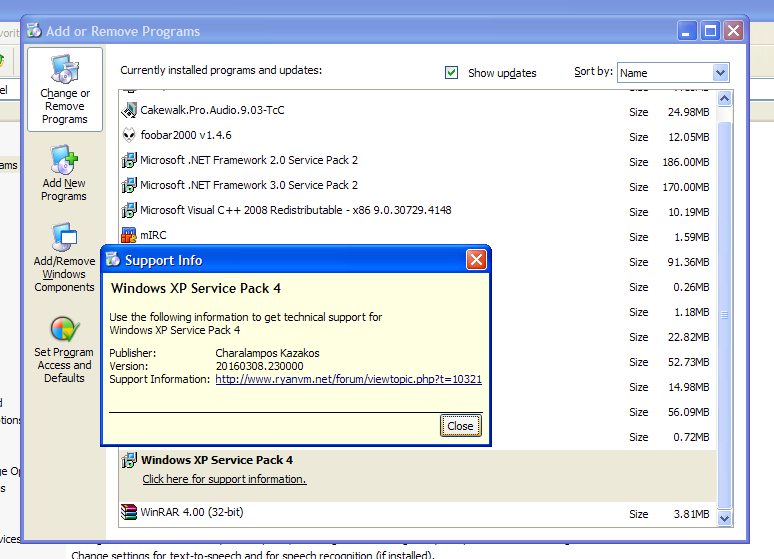Select the Windows XP Service Pack 4 list title

coord(217,460)
